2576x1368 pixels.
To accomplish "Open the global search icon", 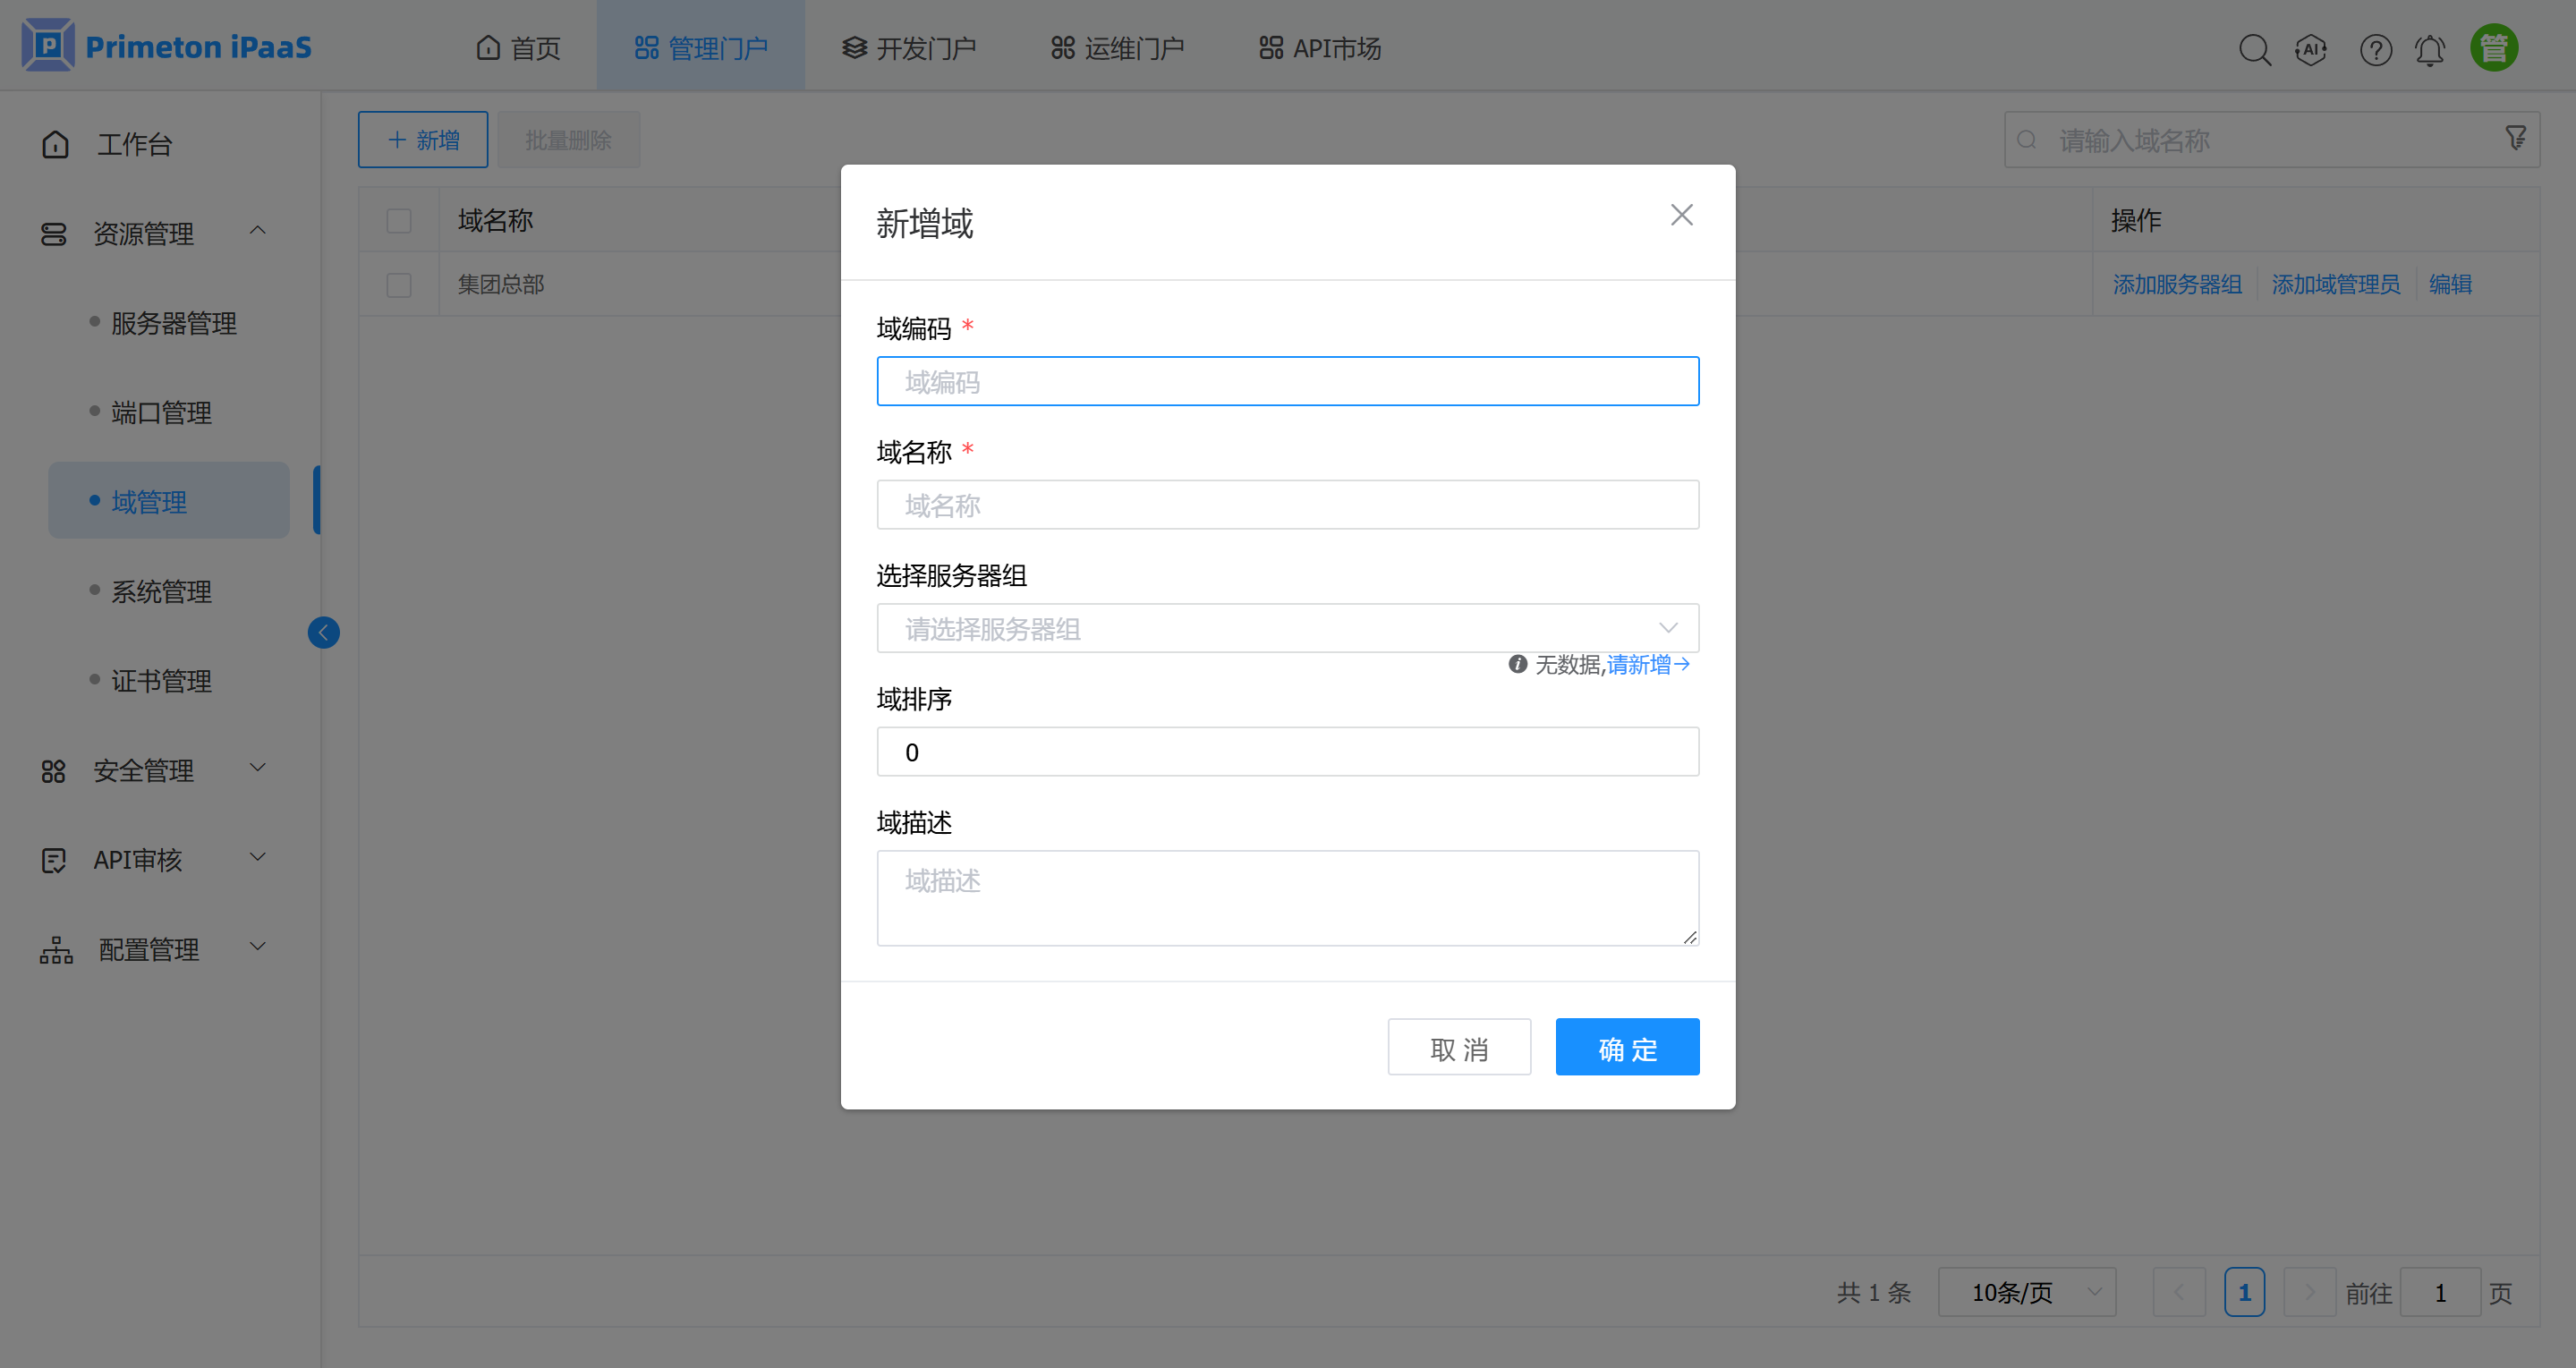I will (2255, 48).
